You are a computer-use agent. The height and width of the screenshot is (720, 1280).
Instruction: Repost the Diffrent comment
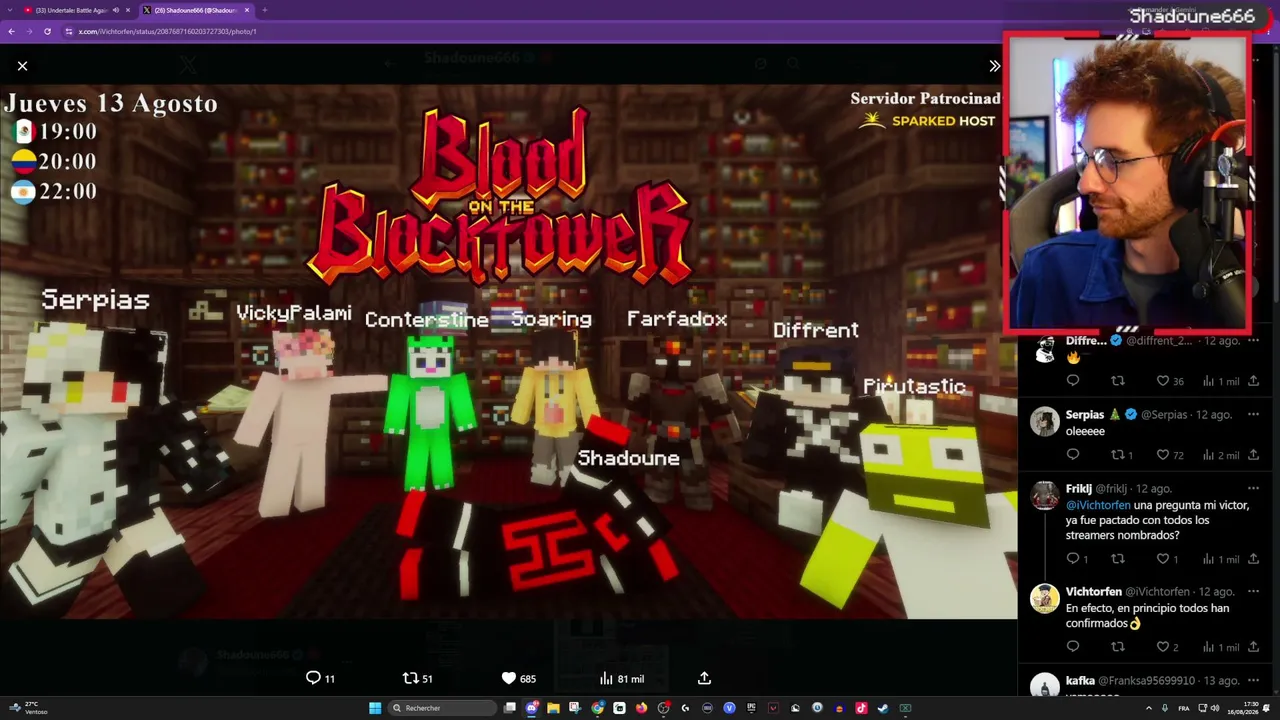1118,381
